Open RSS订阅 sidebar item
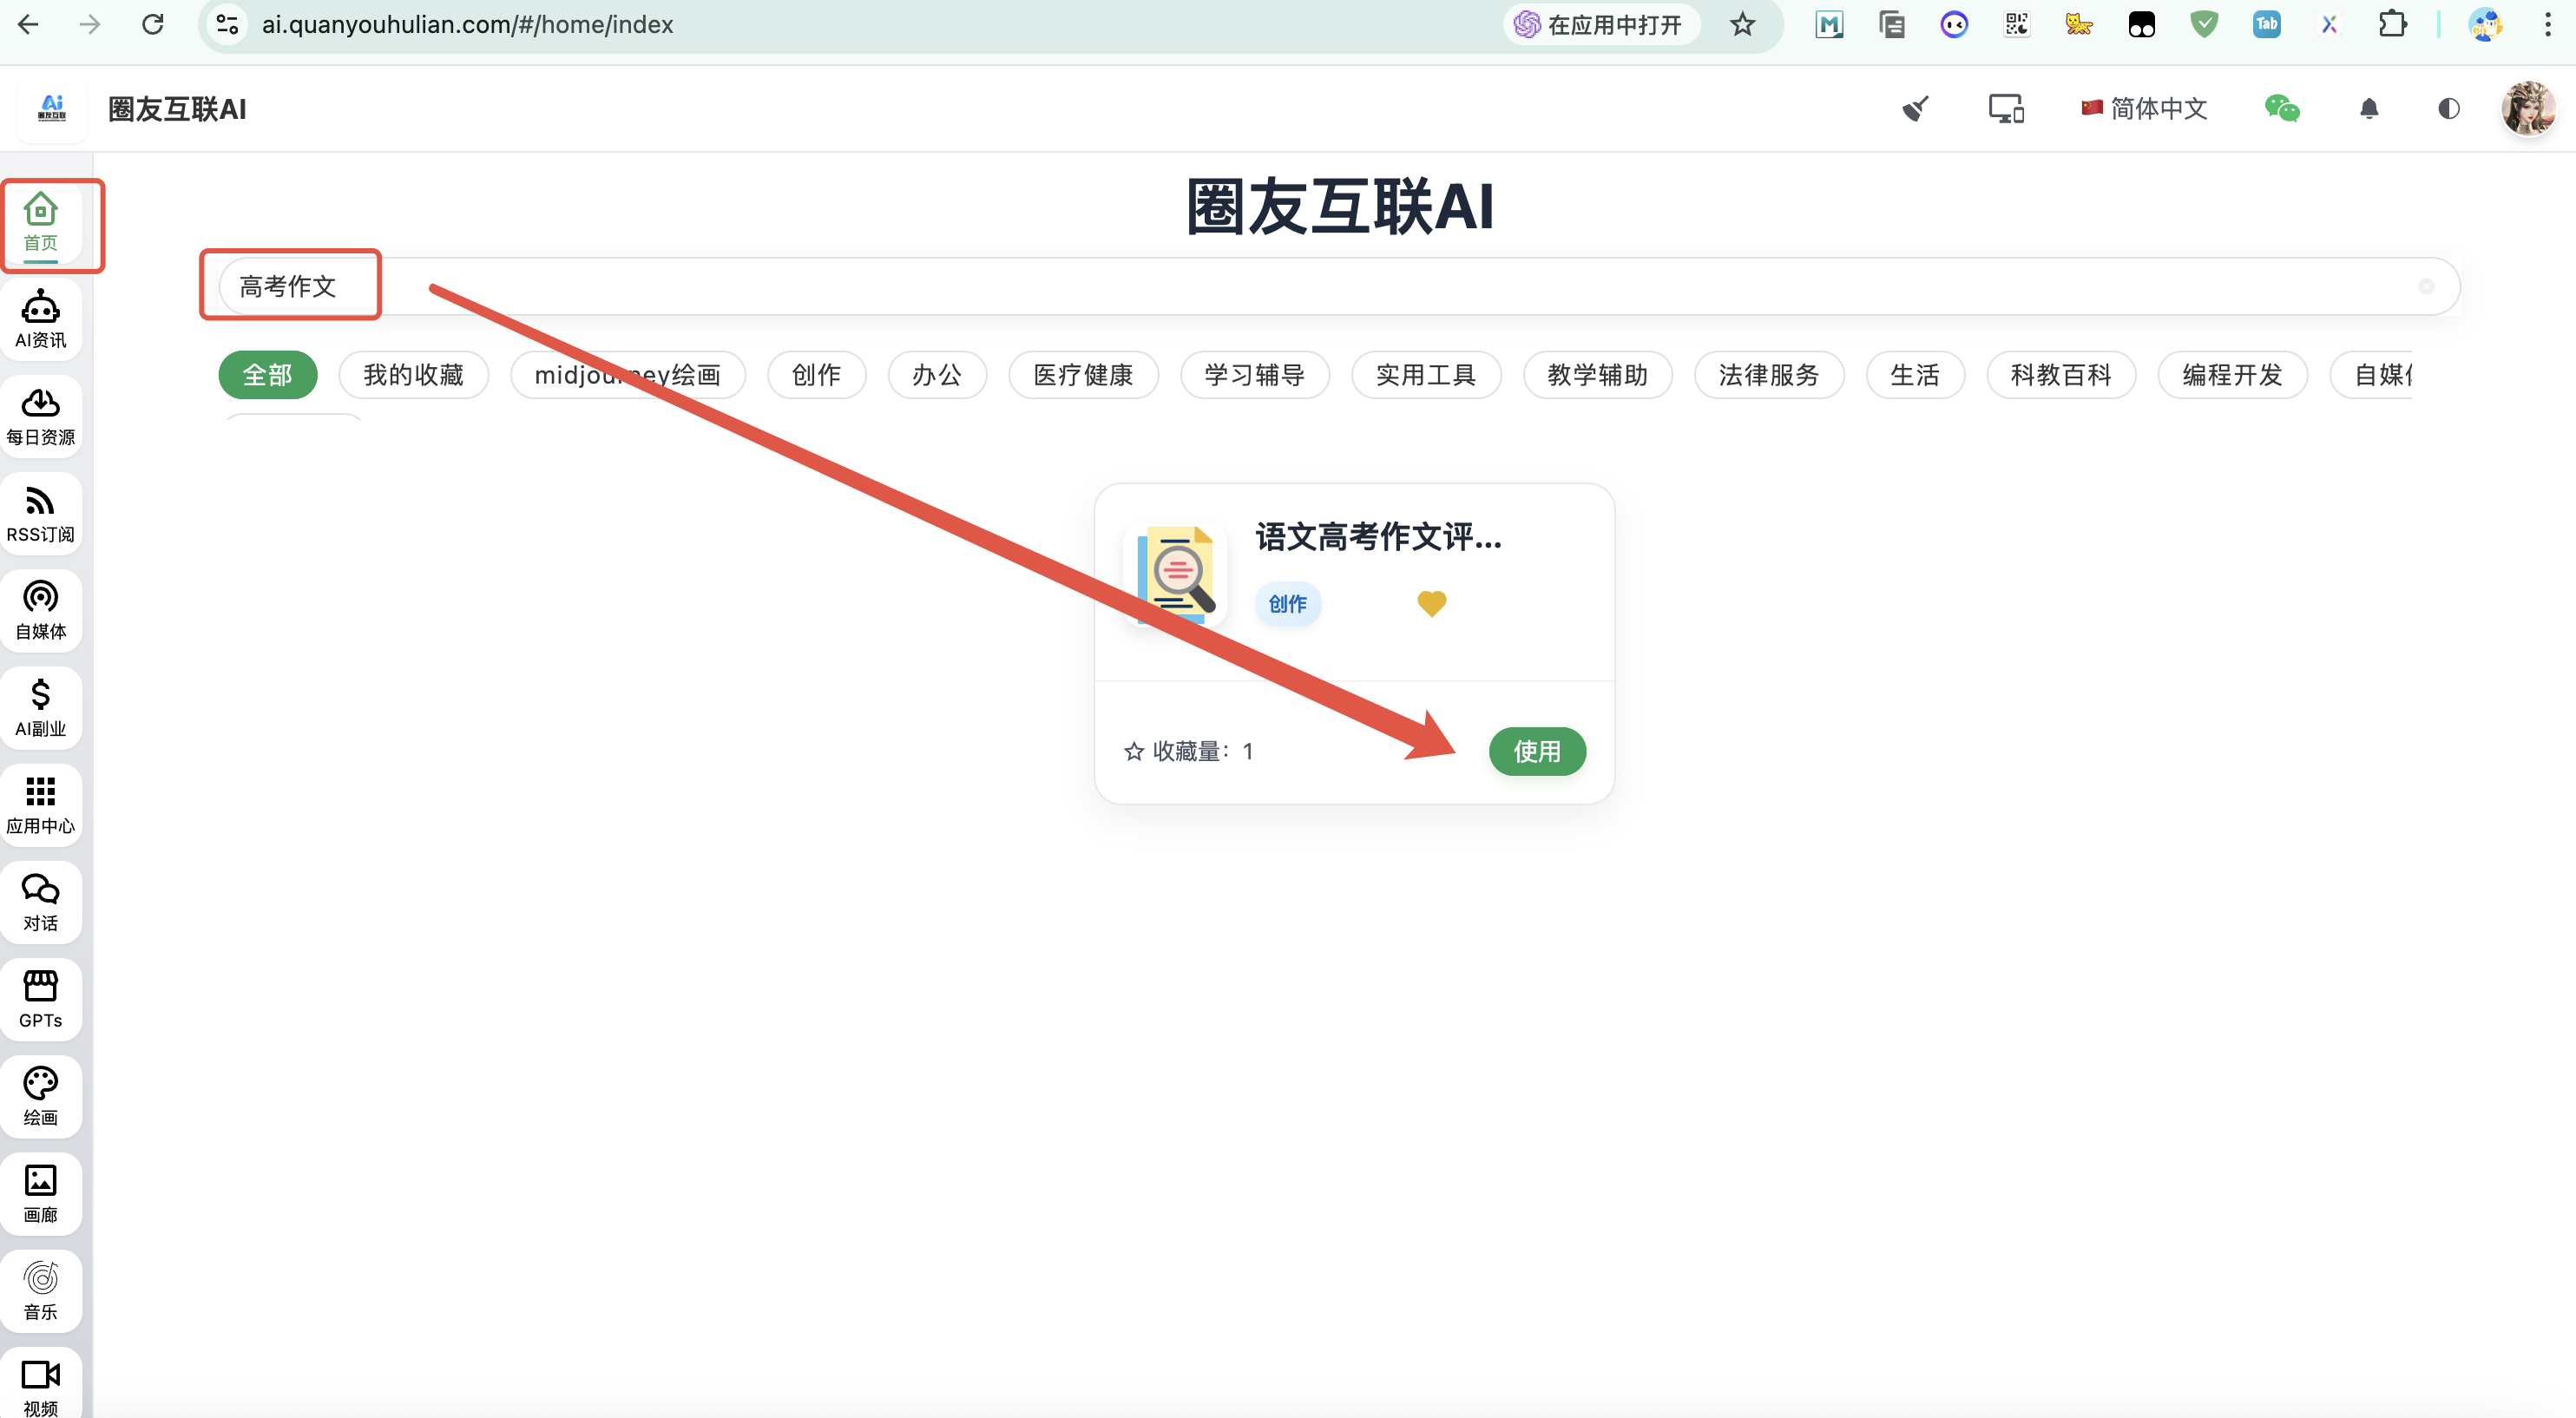 (x=40, y=513)
